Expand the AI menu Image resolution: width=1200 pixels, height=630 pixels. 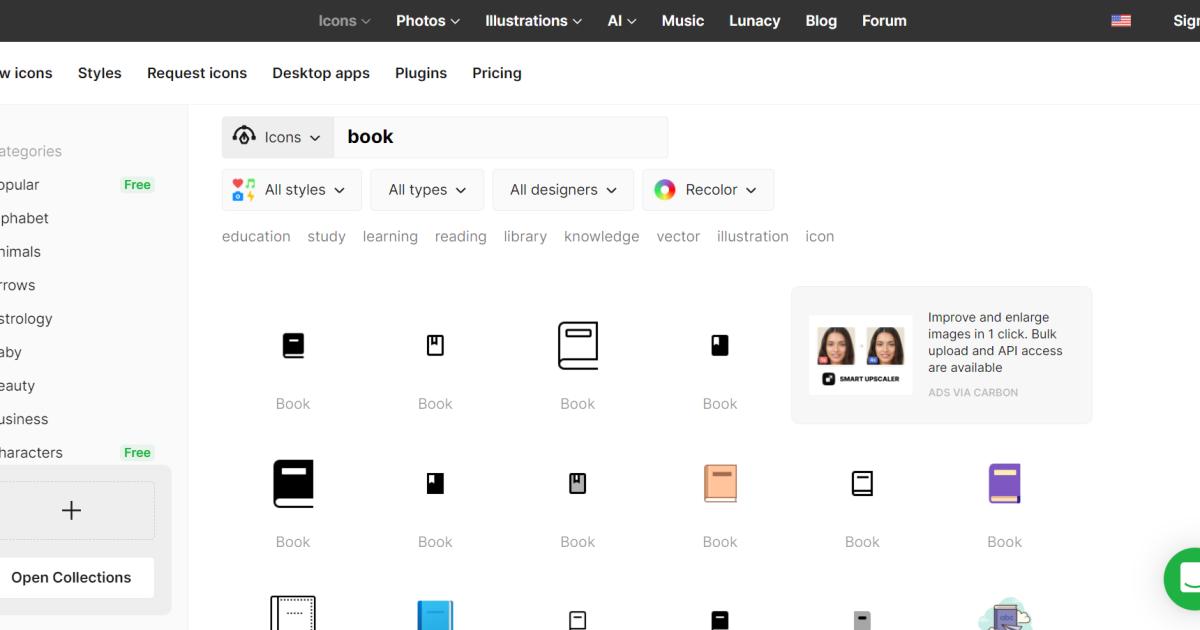[622, 21]
